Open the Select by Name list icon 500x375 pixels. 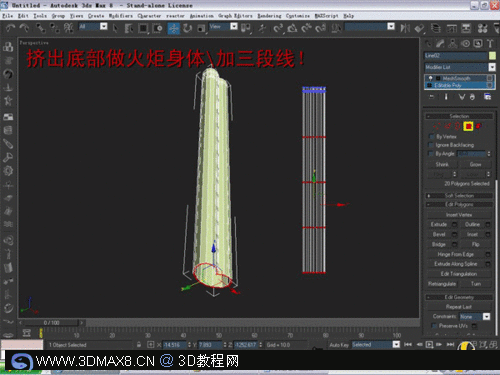[129, 29]
